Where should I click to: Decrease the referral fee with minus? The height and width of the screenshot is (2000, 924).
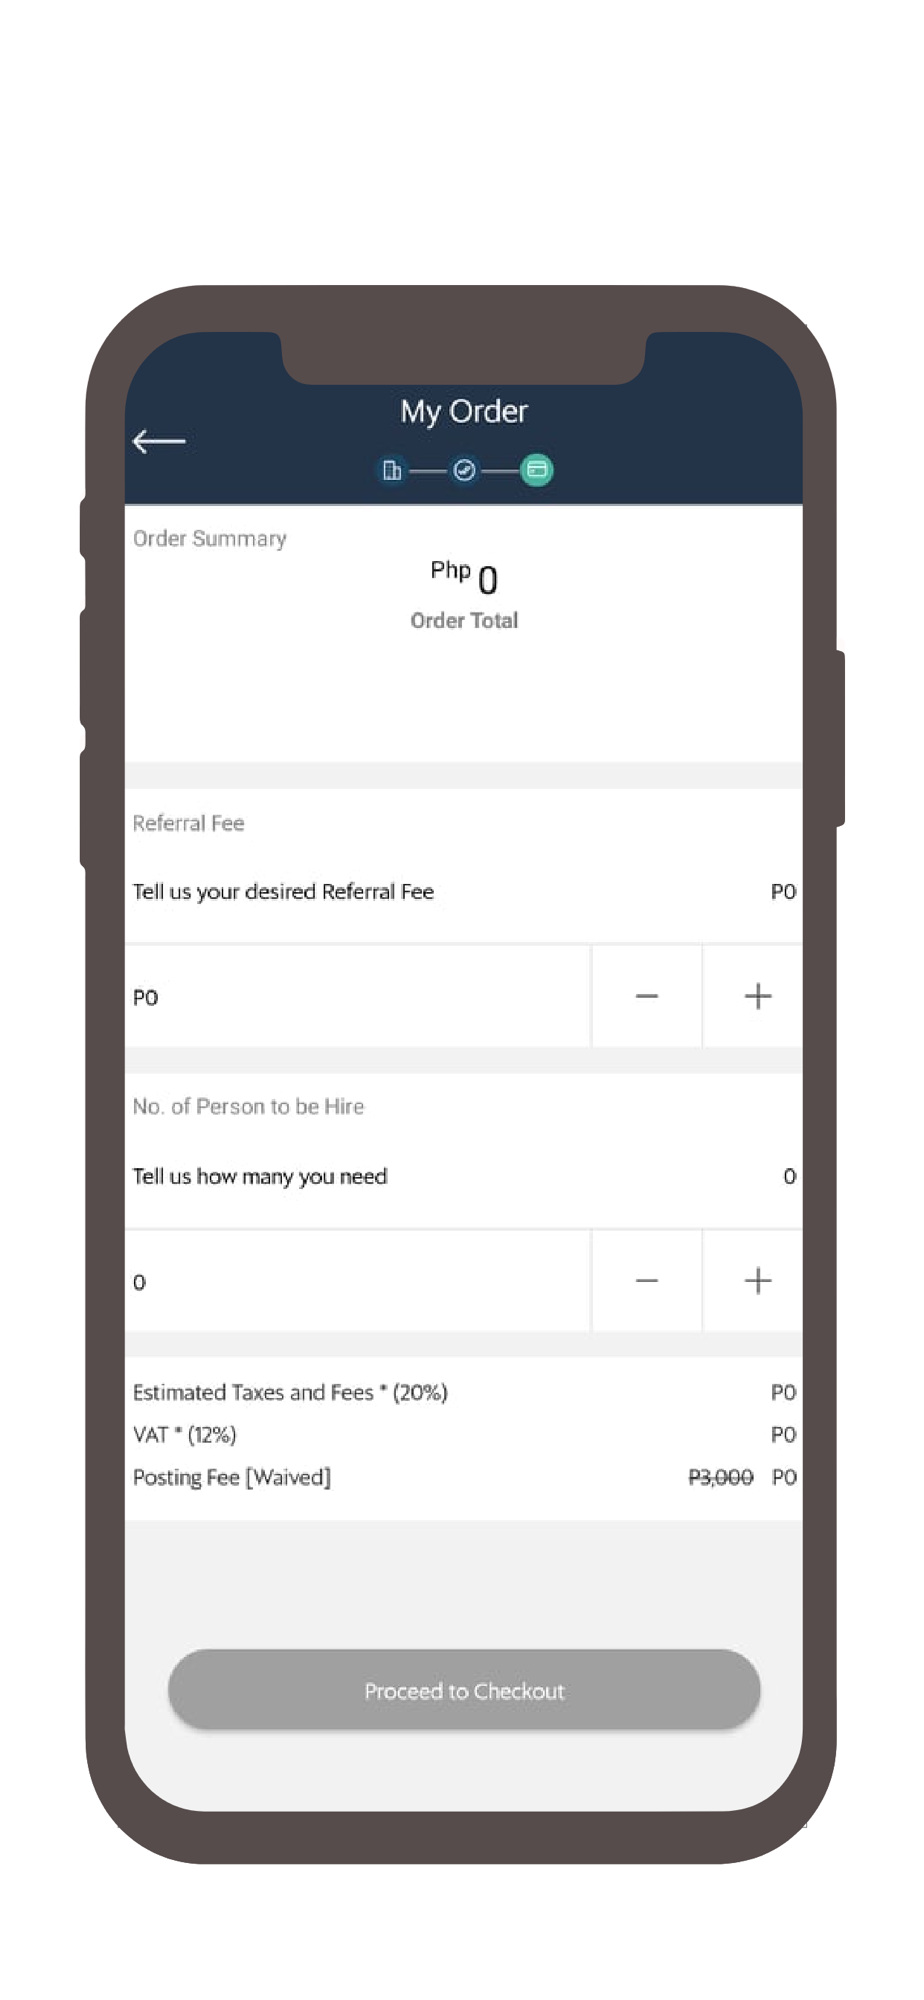[647, 996]
